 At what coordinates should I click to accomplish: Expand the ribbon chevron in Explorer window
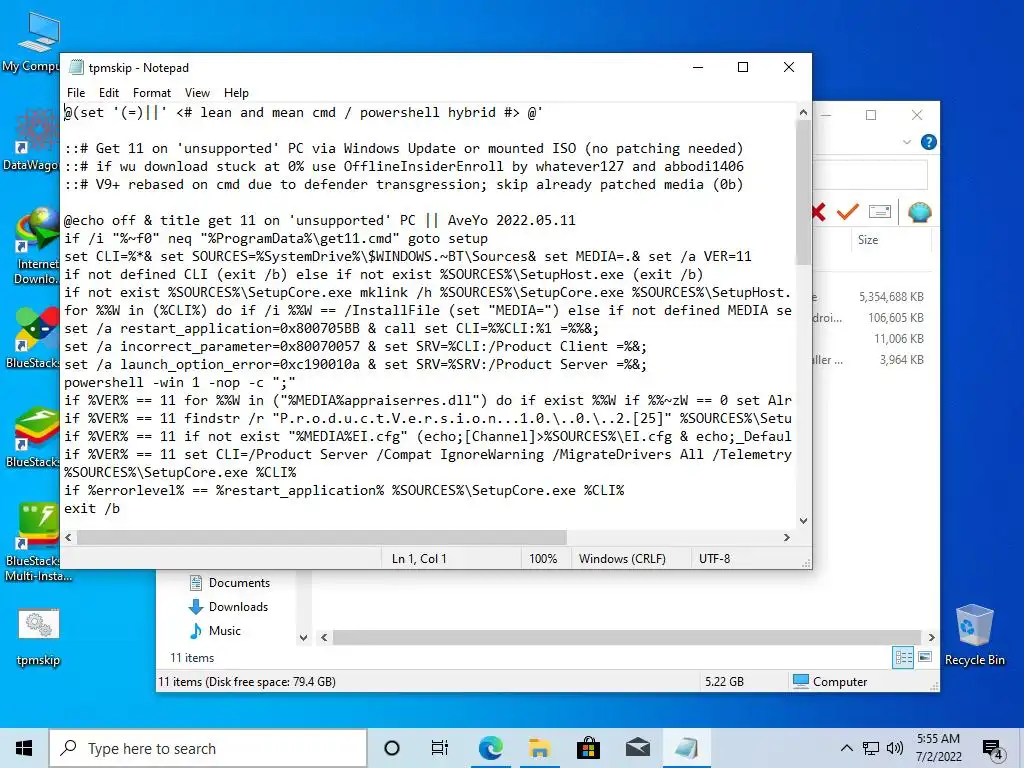[x=906, y=142]
